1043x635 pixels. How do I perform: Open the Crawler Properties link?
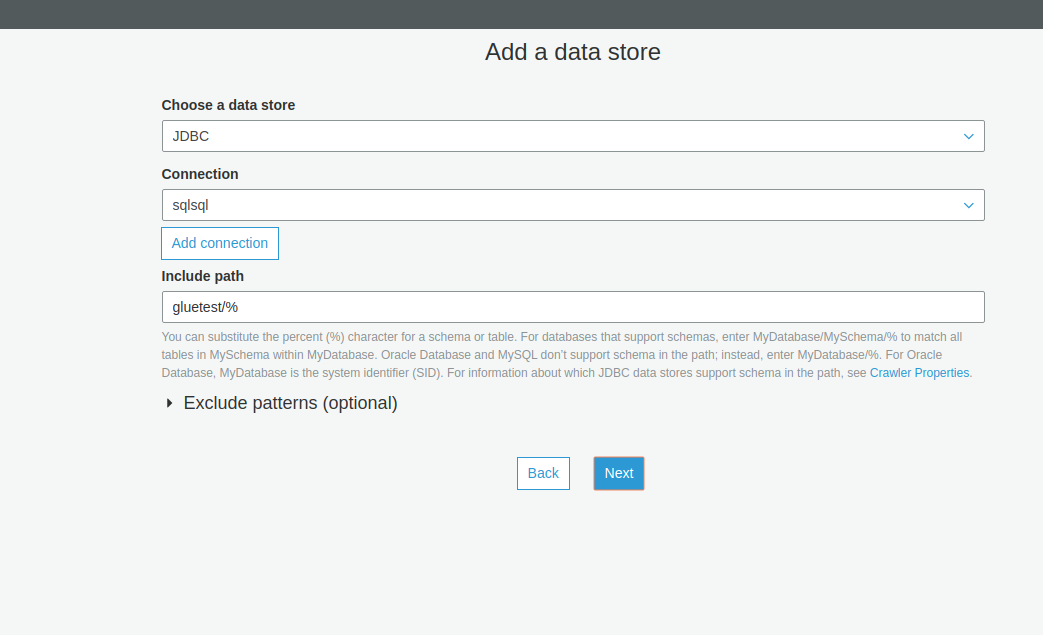(919, 373)
